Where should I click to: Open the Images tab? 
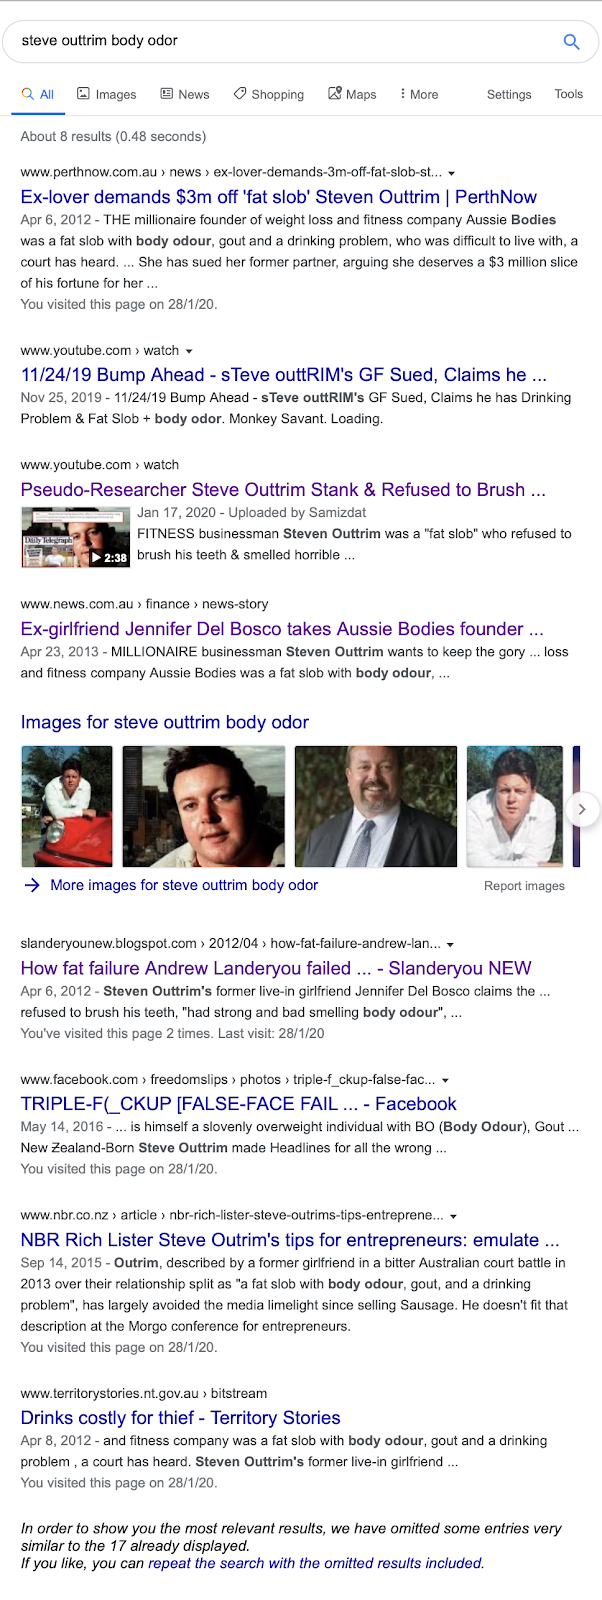point(107,94)
